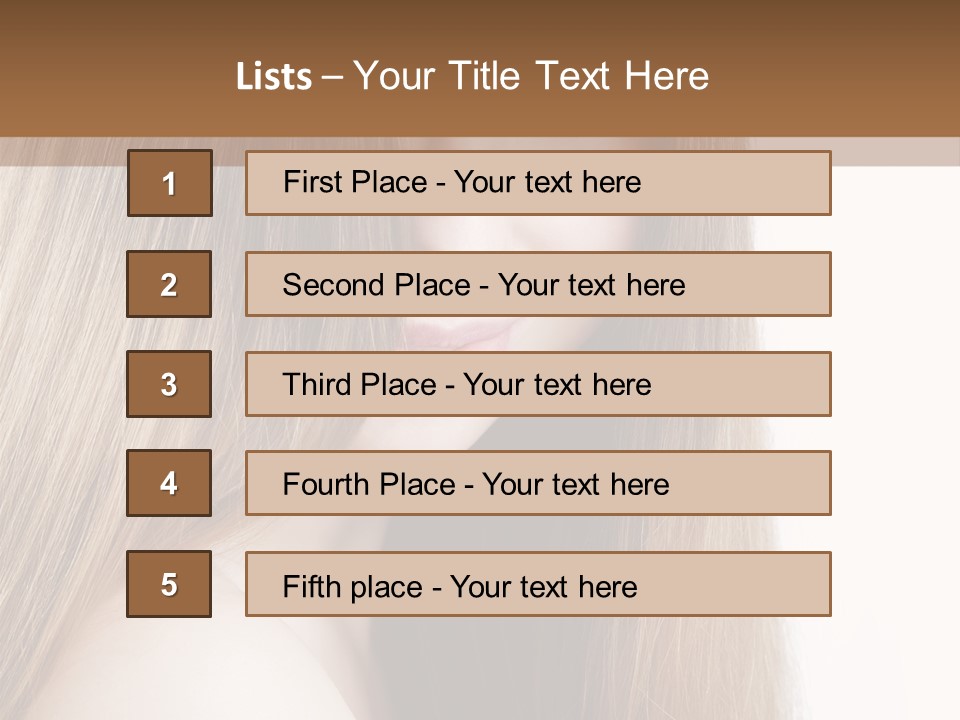Select the "Your Title Text Here" title text

pos(531,76)
